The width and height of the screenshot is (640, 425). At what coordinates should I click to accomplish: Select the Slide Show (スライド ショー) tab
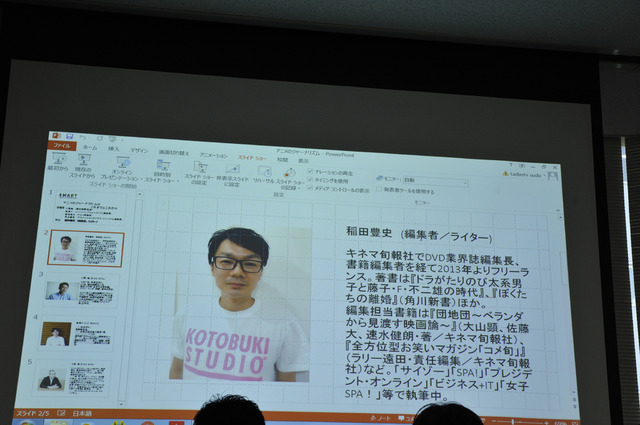click(x=252, y=158)
